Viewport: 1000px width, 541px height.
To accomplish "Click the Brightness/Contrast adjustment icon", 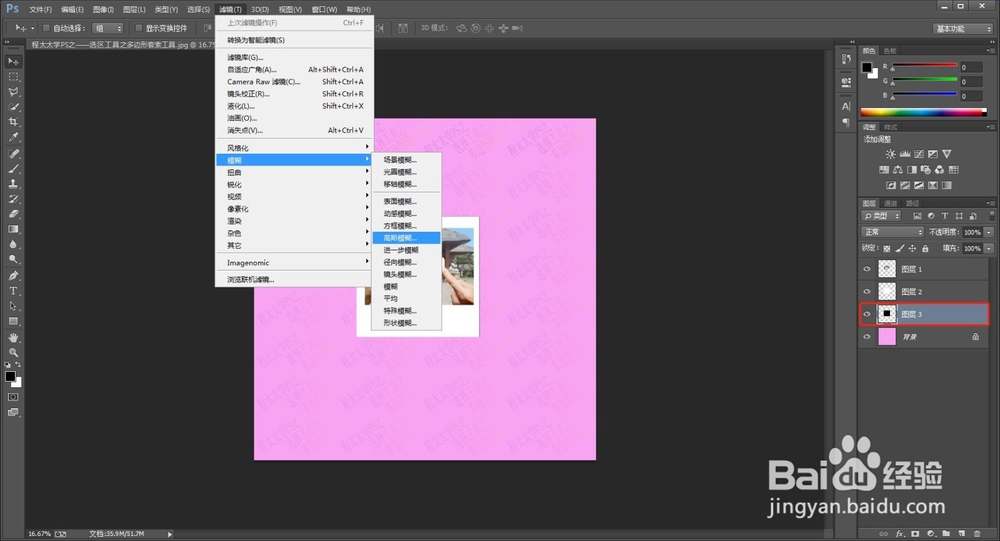I will click(x=890, y=154).
